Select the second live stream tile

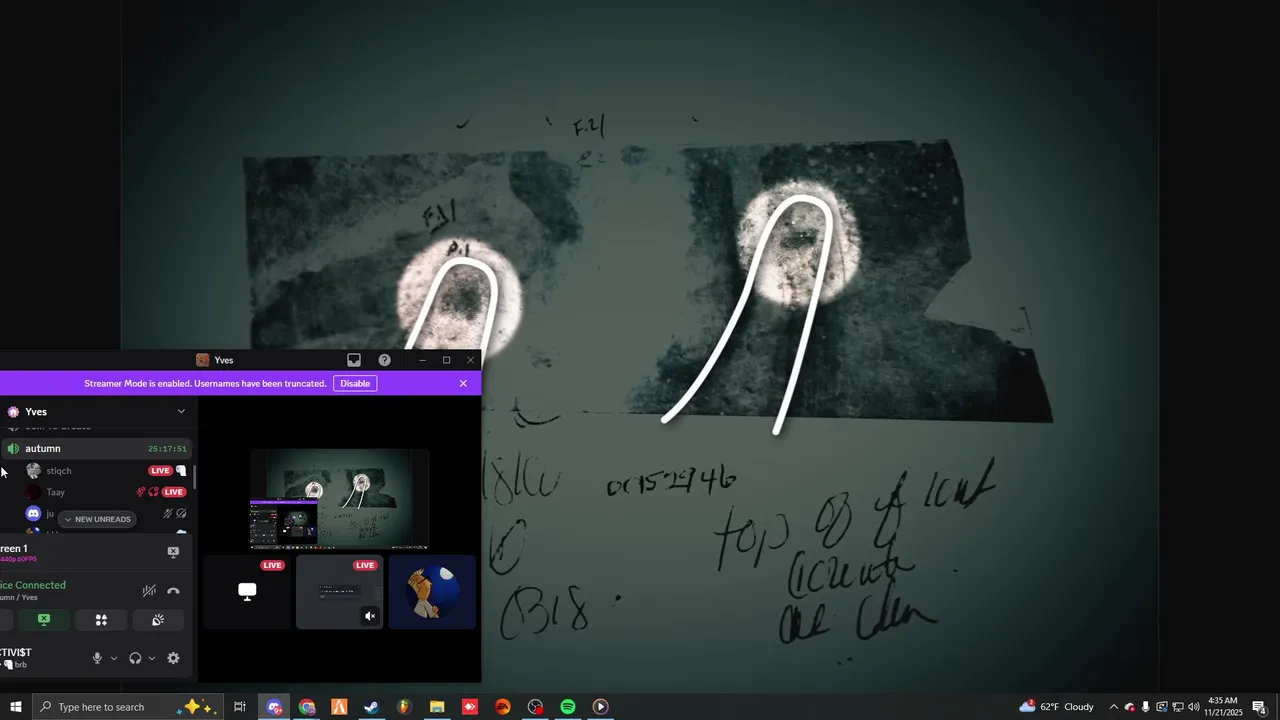click(339, 592)
